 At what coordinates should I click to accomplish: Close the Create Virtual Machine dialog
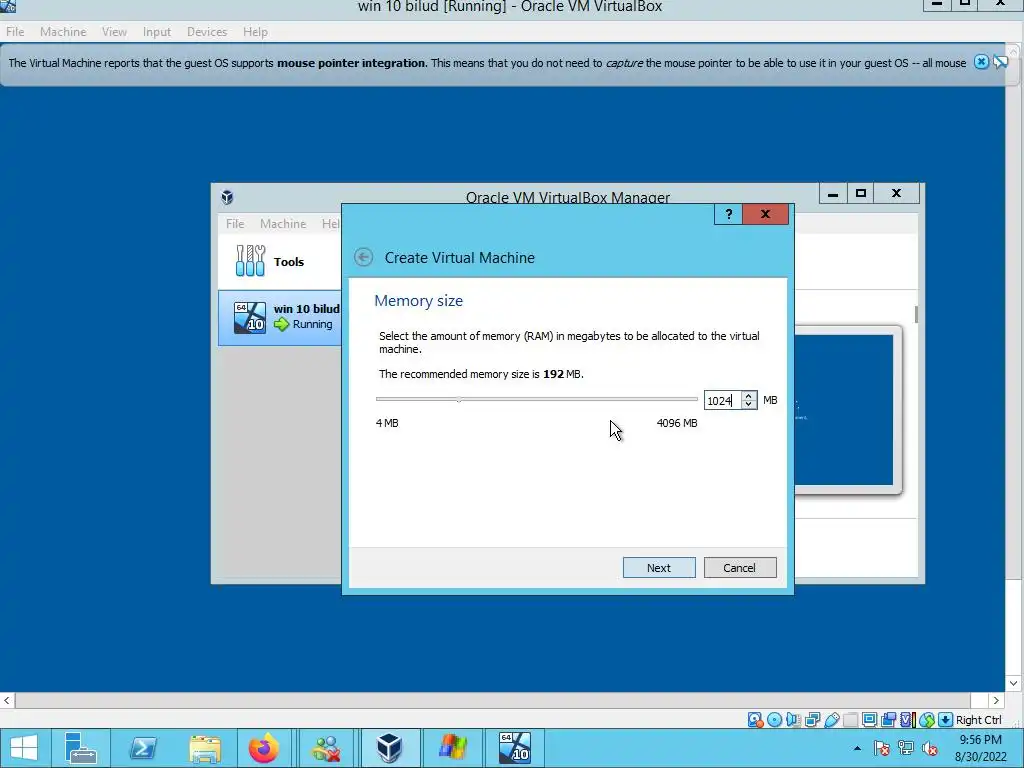click(765, 214)
